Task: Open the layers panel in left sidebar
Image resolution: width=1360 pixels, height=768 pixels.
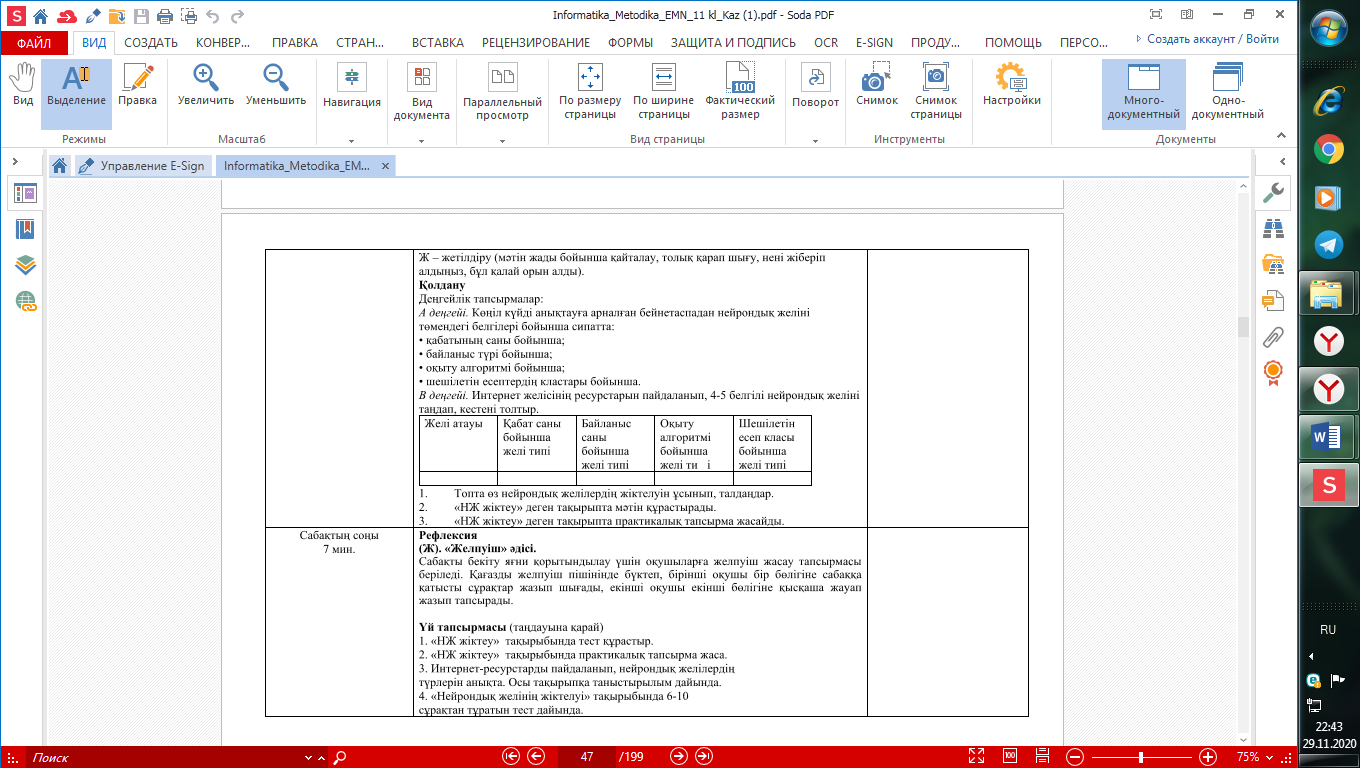Action: click(x=25, y=265)
